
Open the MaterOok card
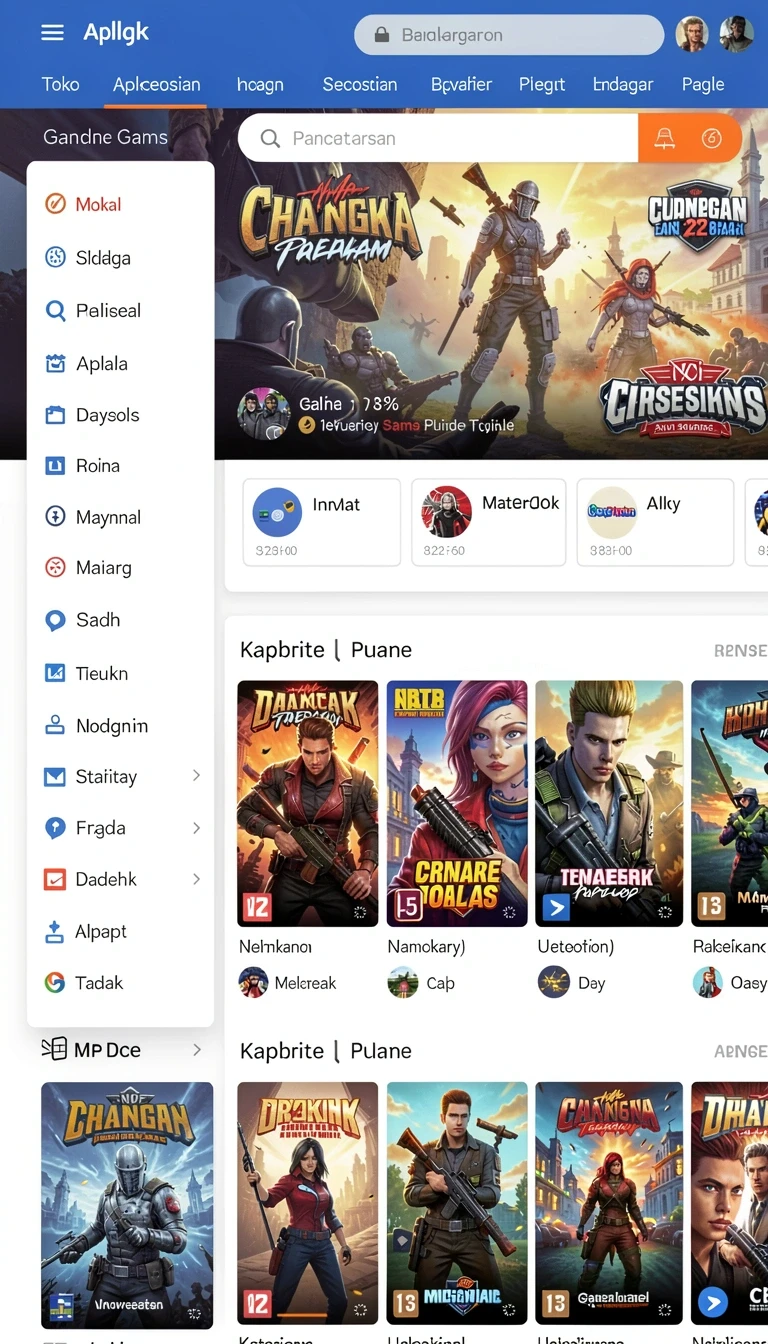coord(489,522)
